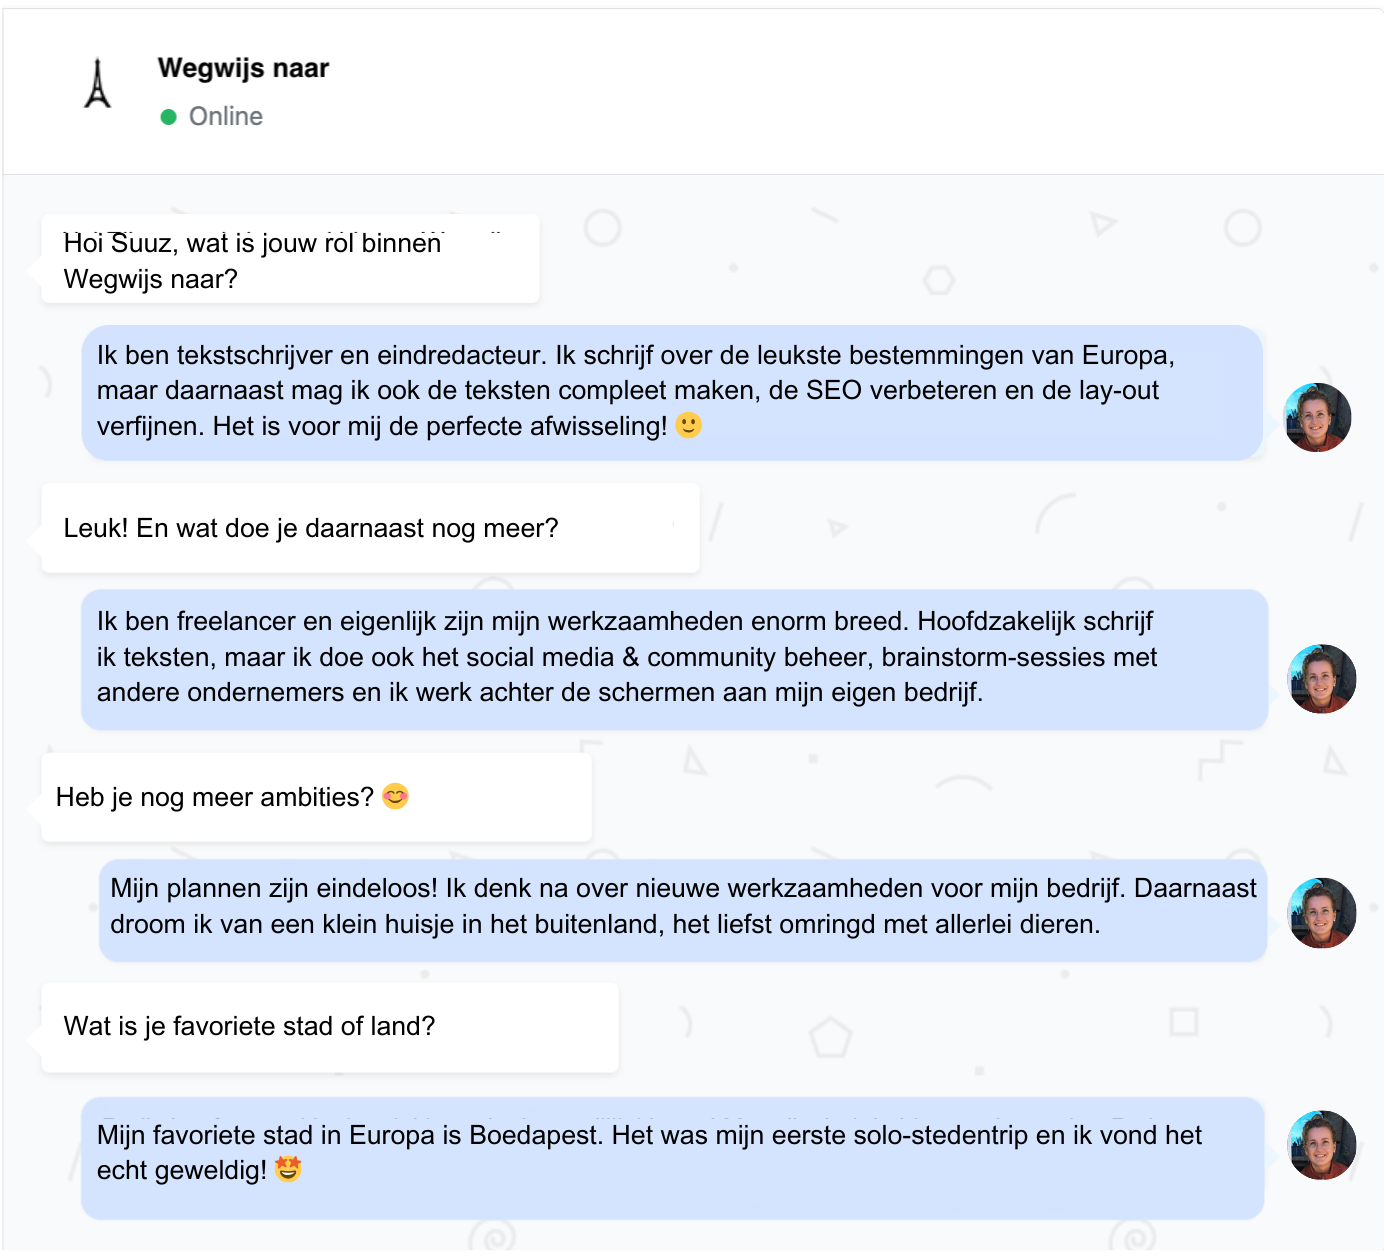Click the green online status dot
Image resolution: width=1389 pixels, height=1256 pixels.
click(x=168, y=117)
